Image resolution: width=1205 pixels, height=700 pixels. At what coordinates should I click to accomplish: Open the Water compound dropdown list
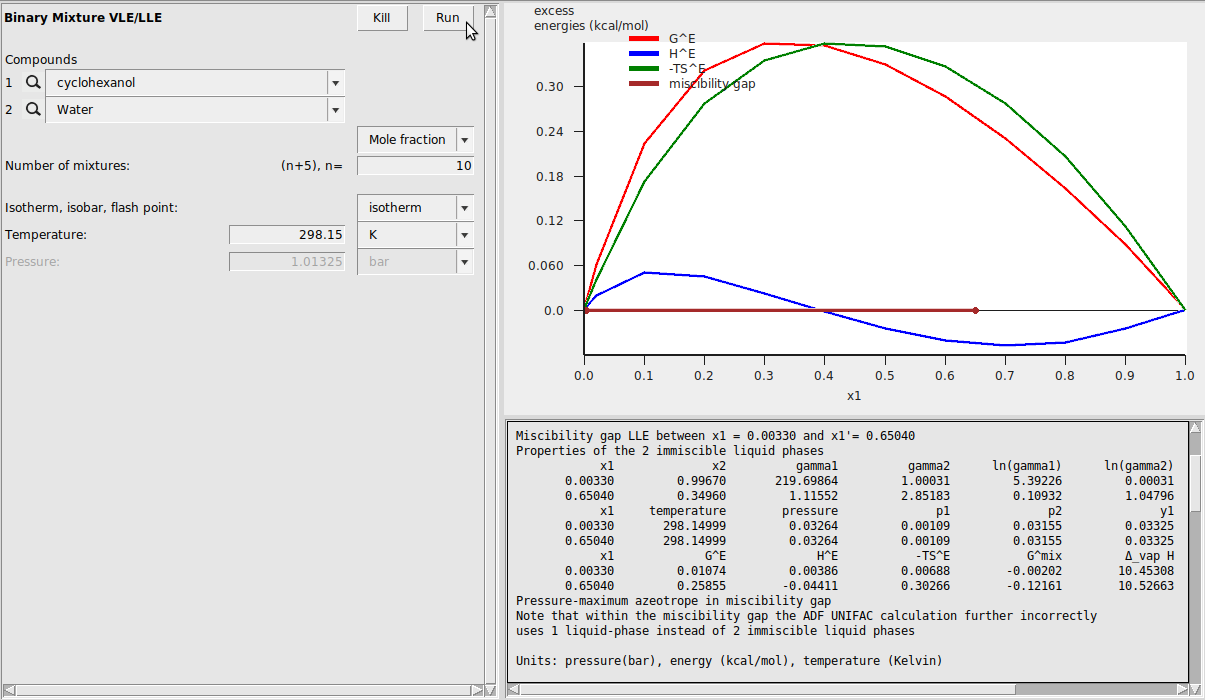click(335, 110)
